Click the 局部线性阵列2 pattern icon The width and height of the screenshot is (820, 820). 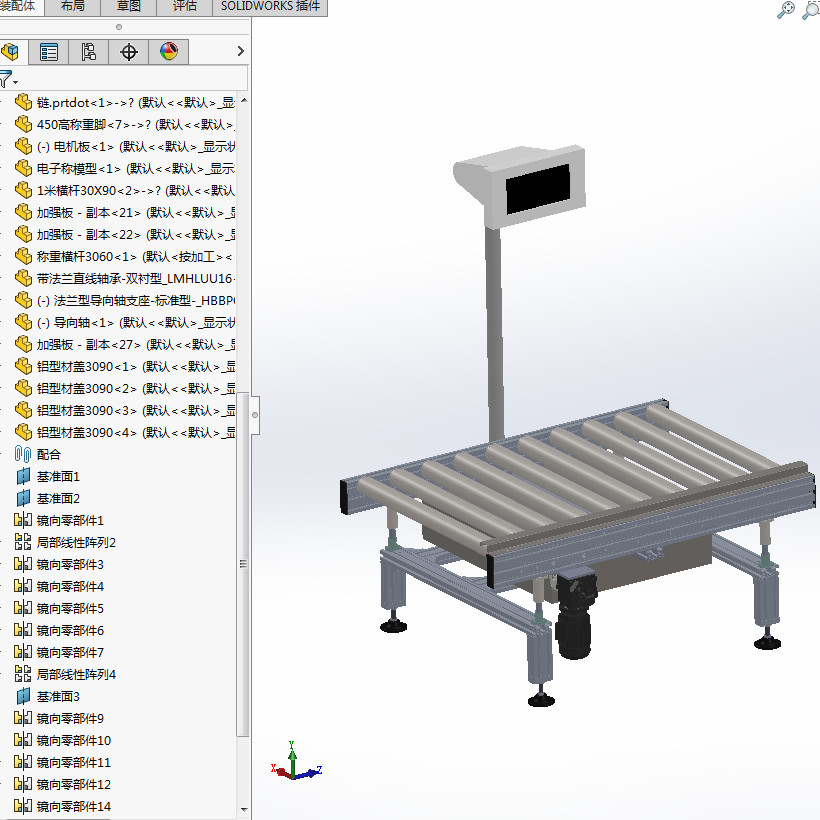point(23,542)
